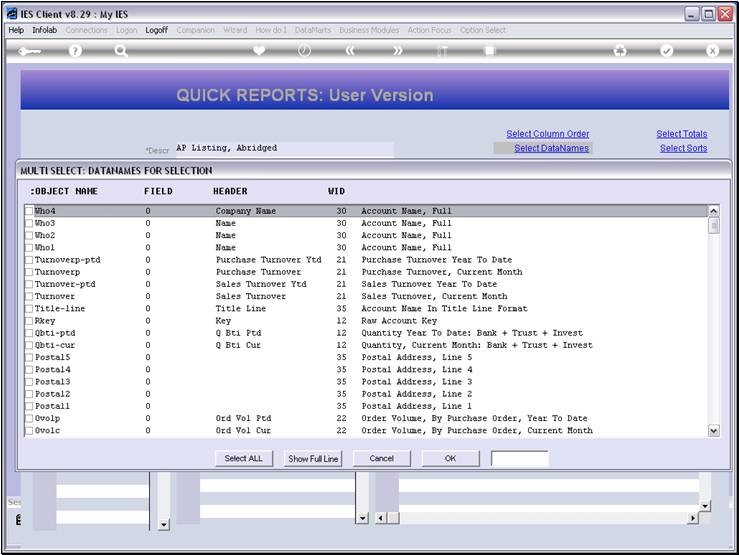Open the Business Modules menu

click(x=369, y=30)
